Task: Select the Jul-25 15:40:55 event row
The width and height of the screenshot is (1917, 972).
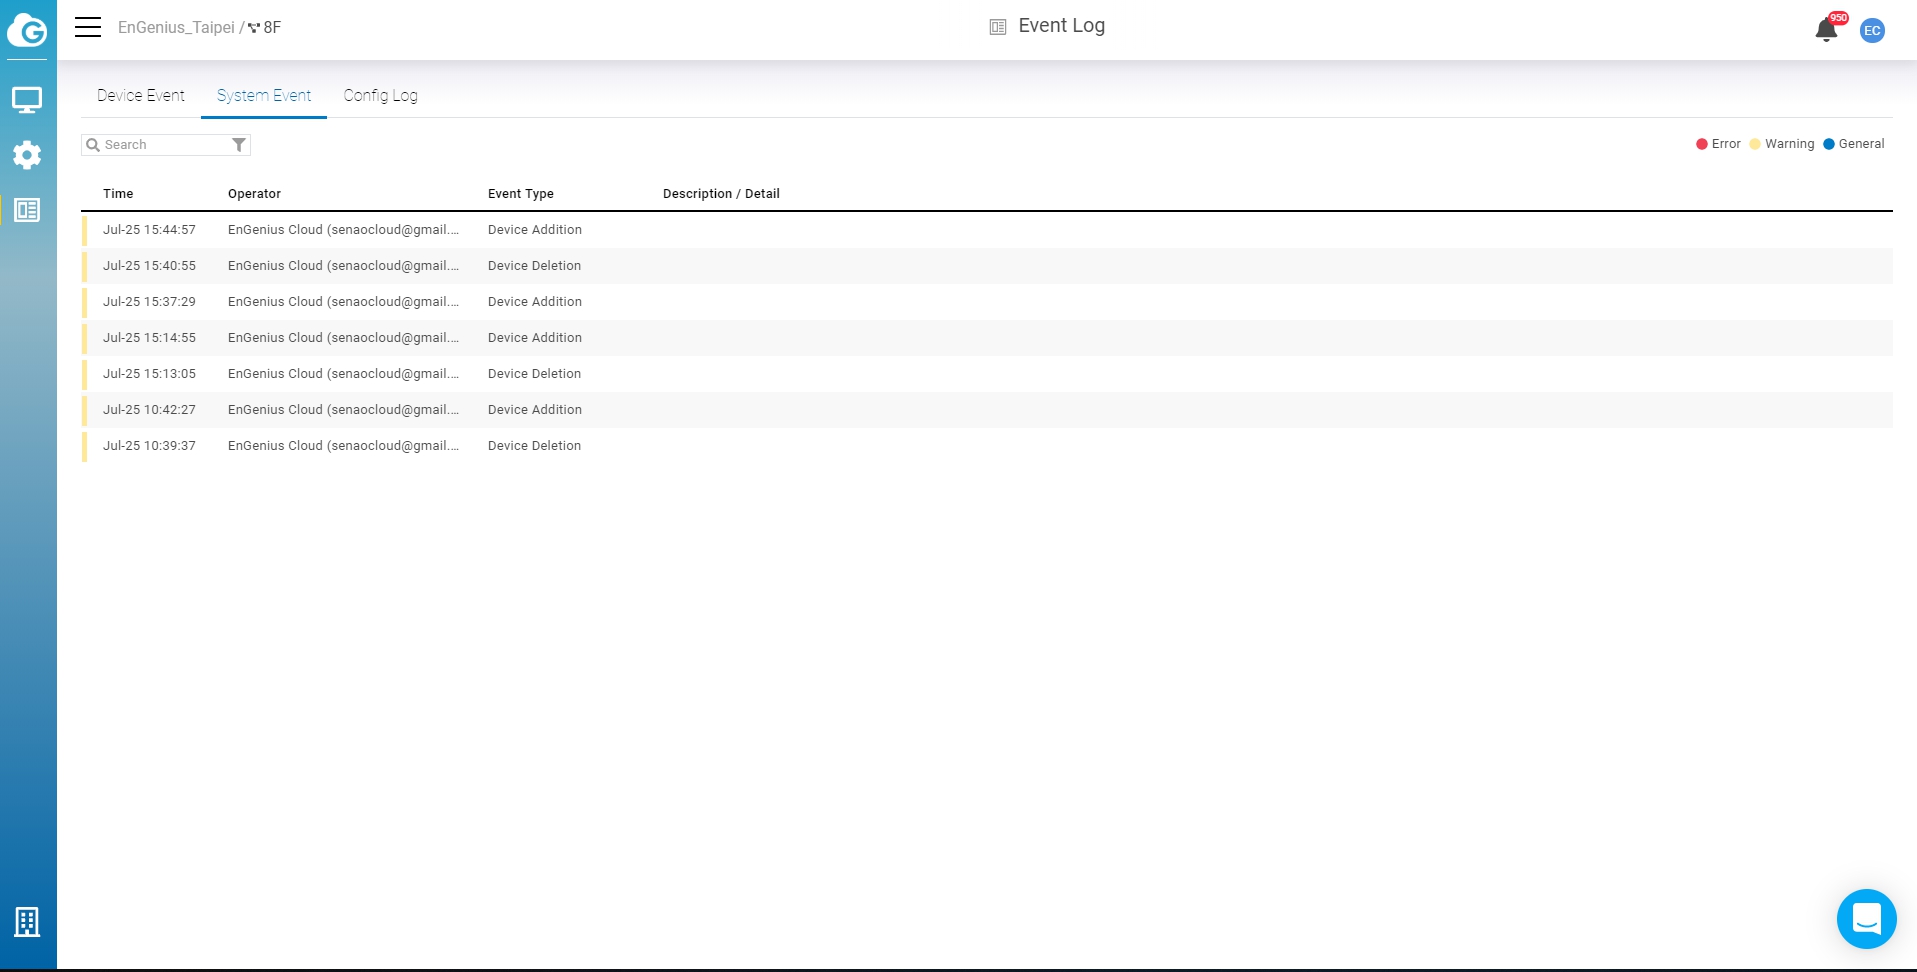Action: click(987, 266)
